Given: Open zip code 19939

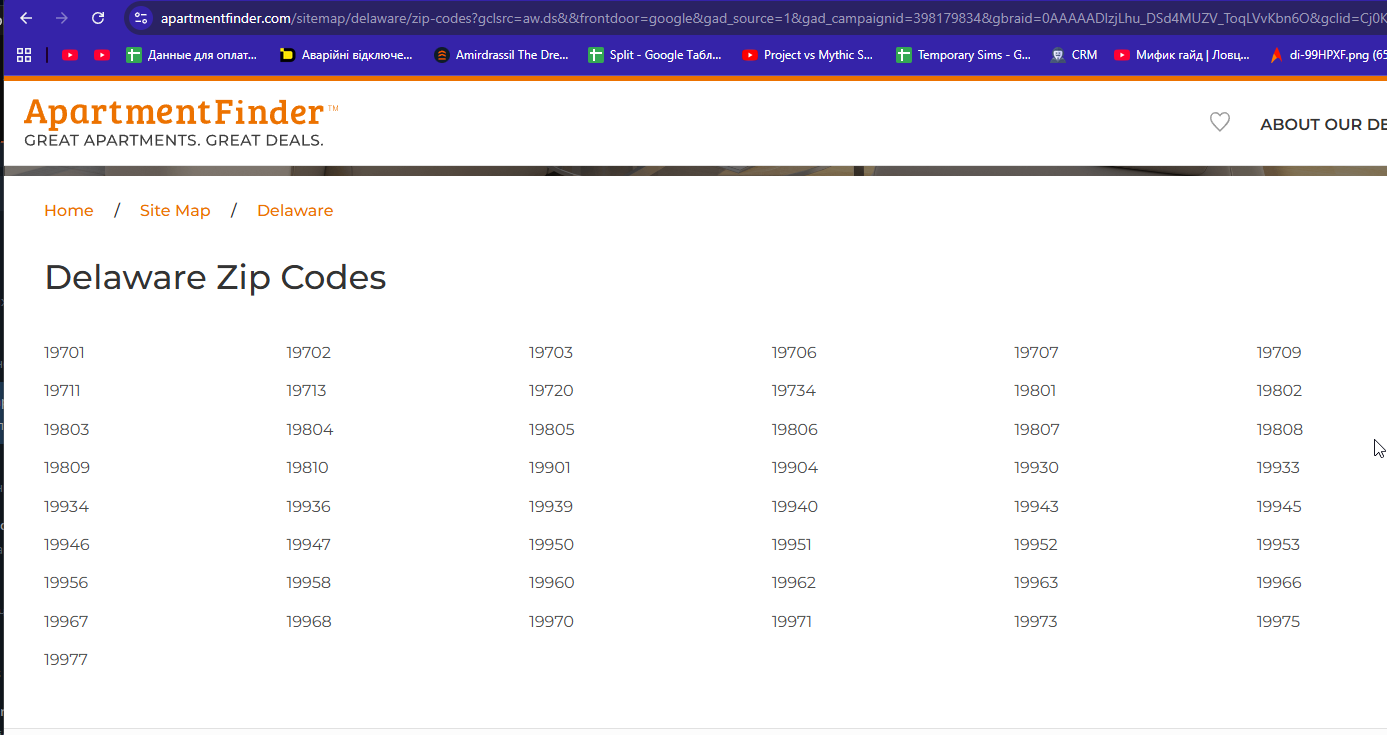Looking at the screenshot, I should (551, 506).
